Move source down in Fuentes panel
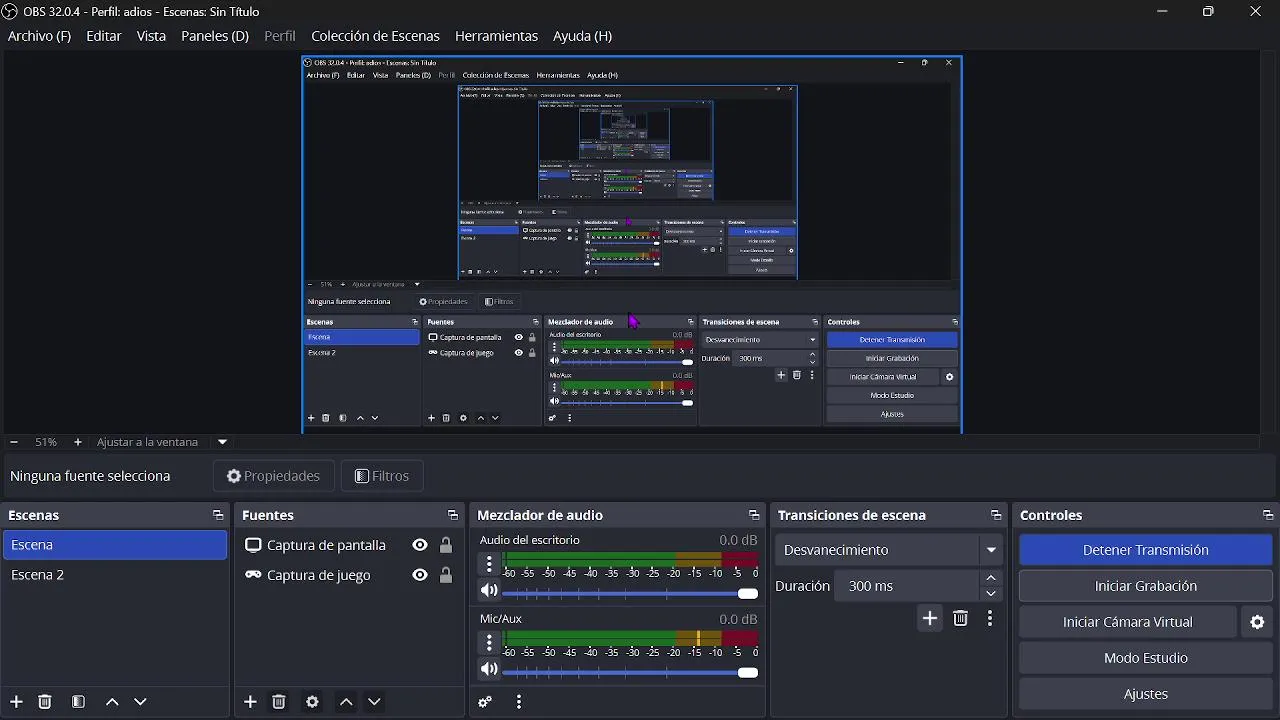This screenshot has height=720, width=1280. pyautogui.click(x=374, y=702)
